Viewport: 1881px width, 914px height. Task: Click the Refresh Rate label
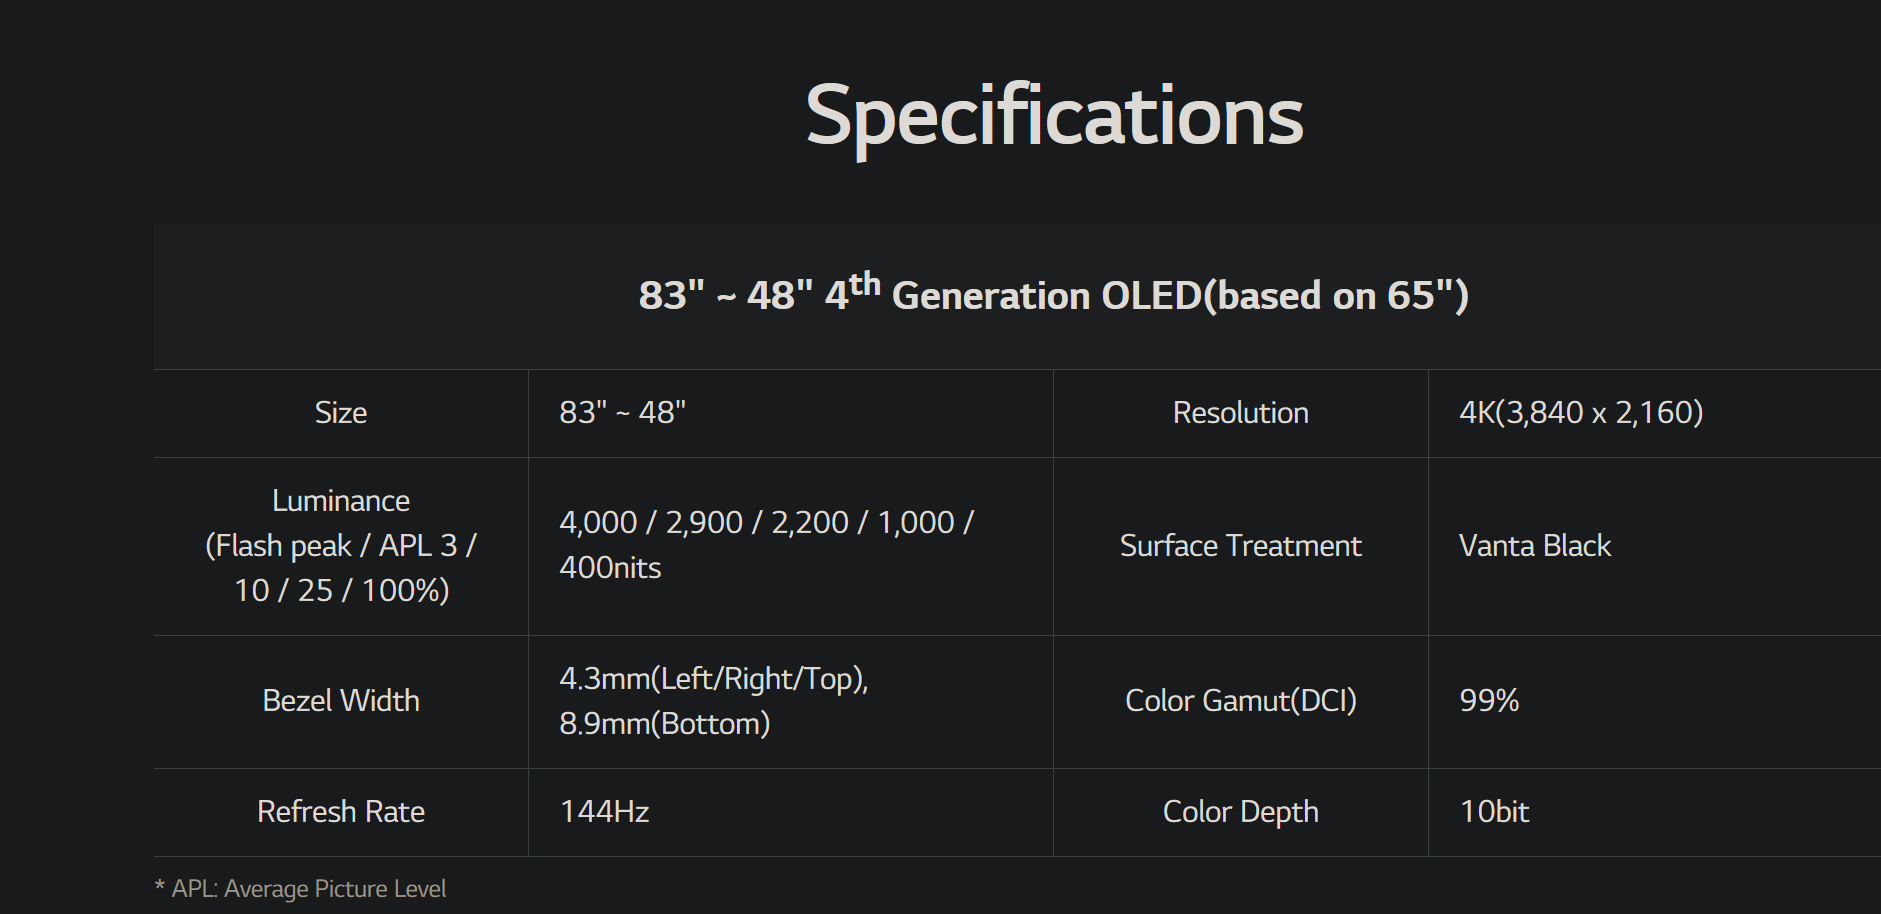pyautogui.click(x=341, y=812)
